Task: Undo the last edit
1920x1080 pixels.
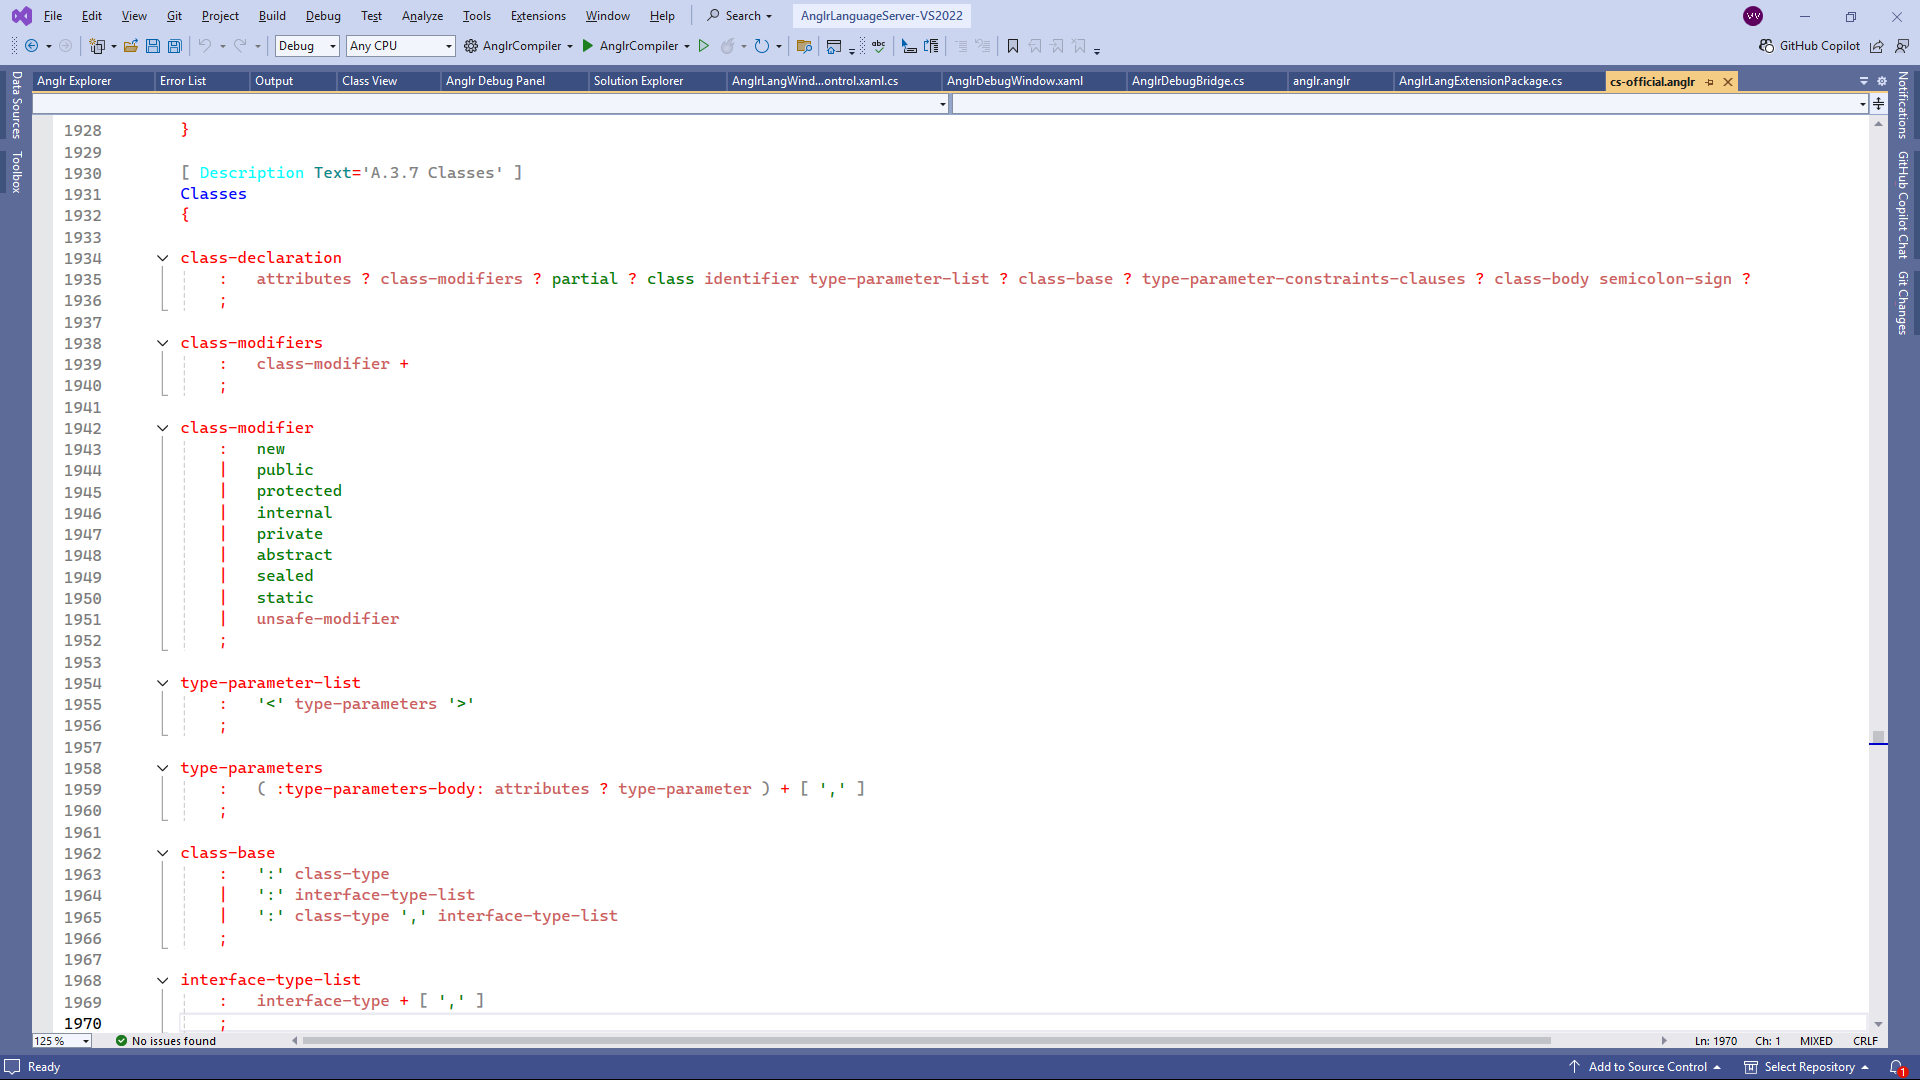Action: click(203, 46)
